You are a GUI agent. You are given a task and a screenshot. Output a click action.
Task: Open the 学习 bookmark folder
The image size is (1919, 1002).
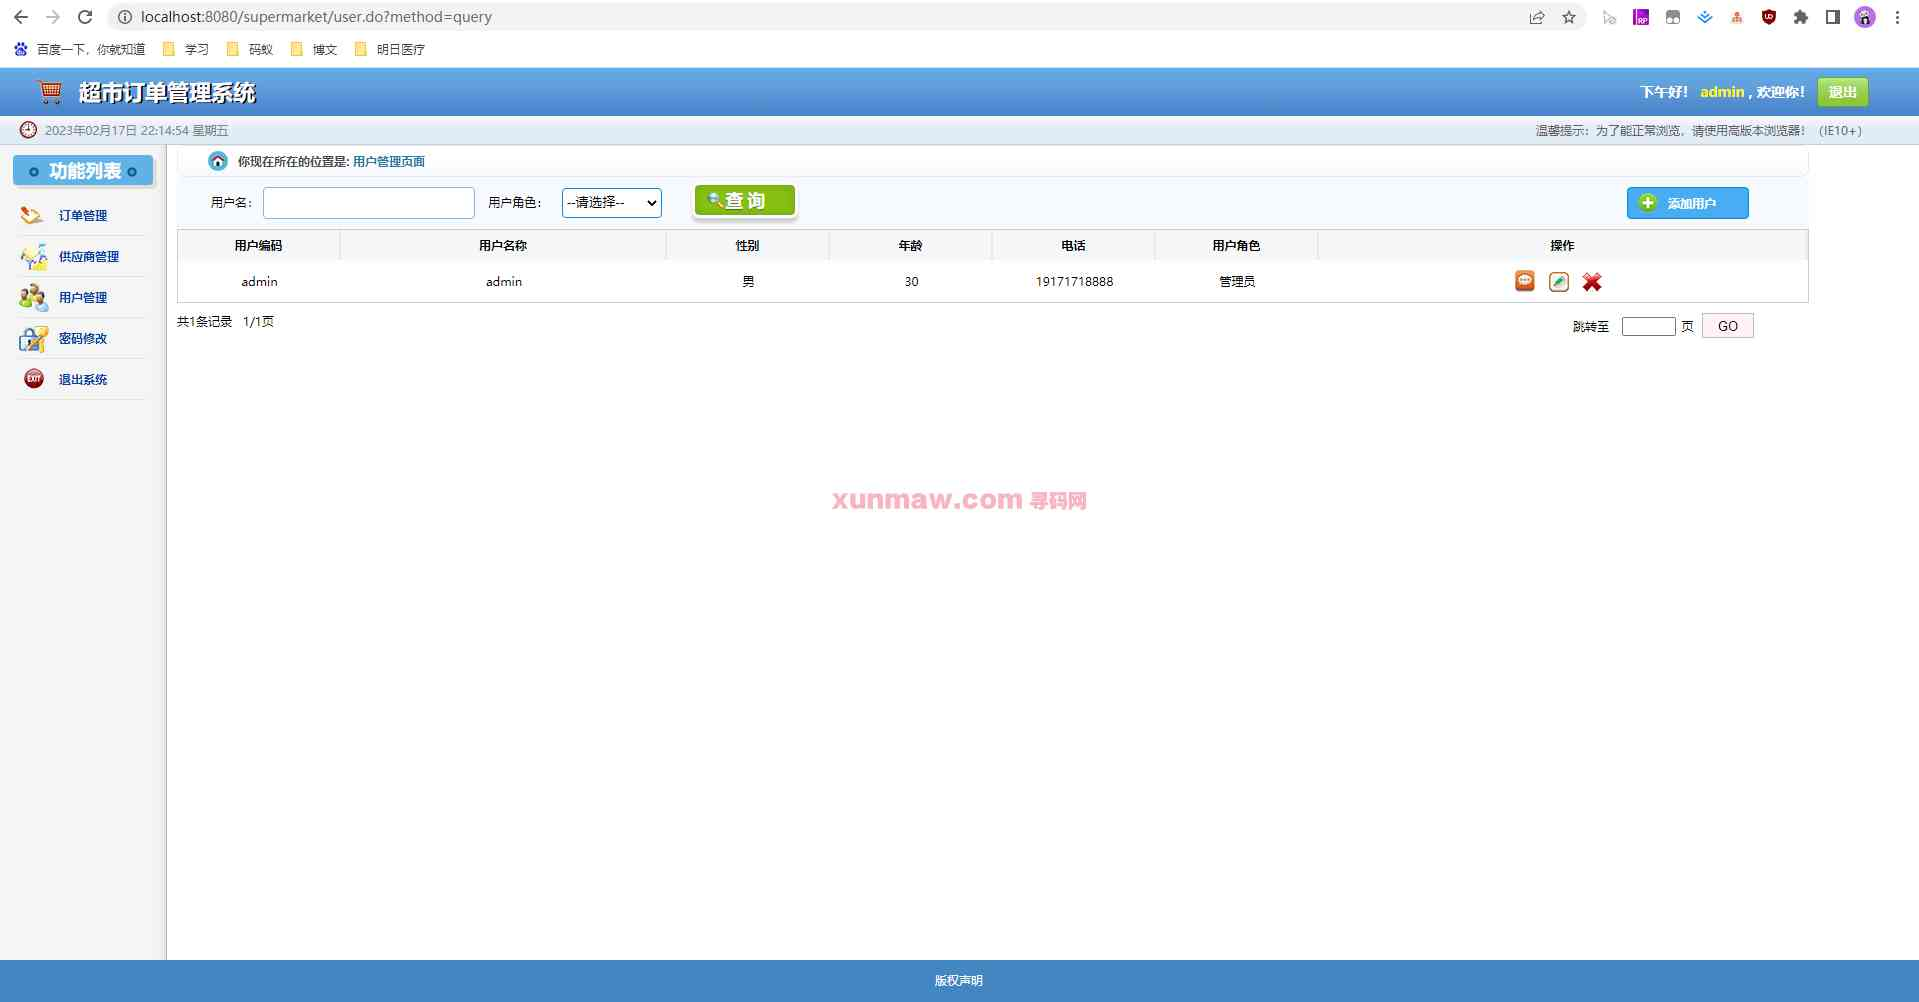pos(186,49)
